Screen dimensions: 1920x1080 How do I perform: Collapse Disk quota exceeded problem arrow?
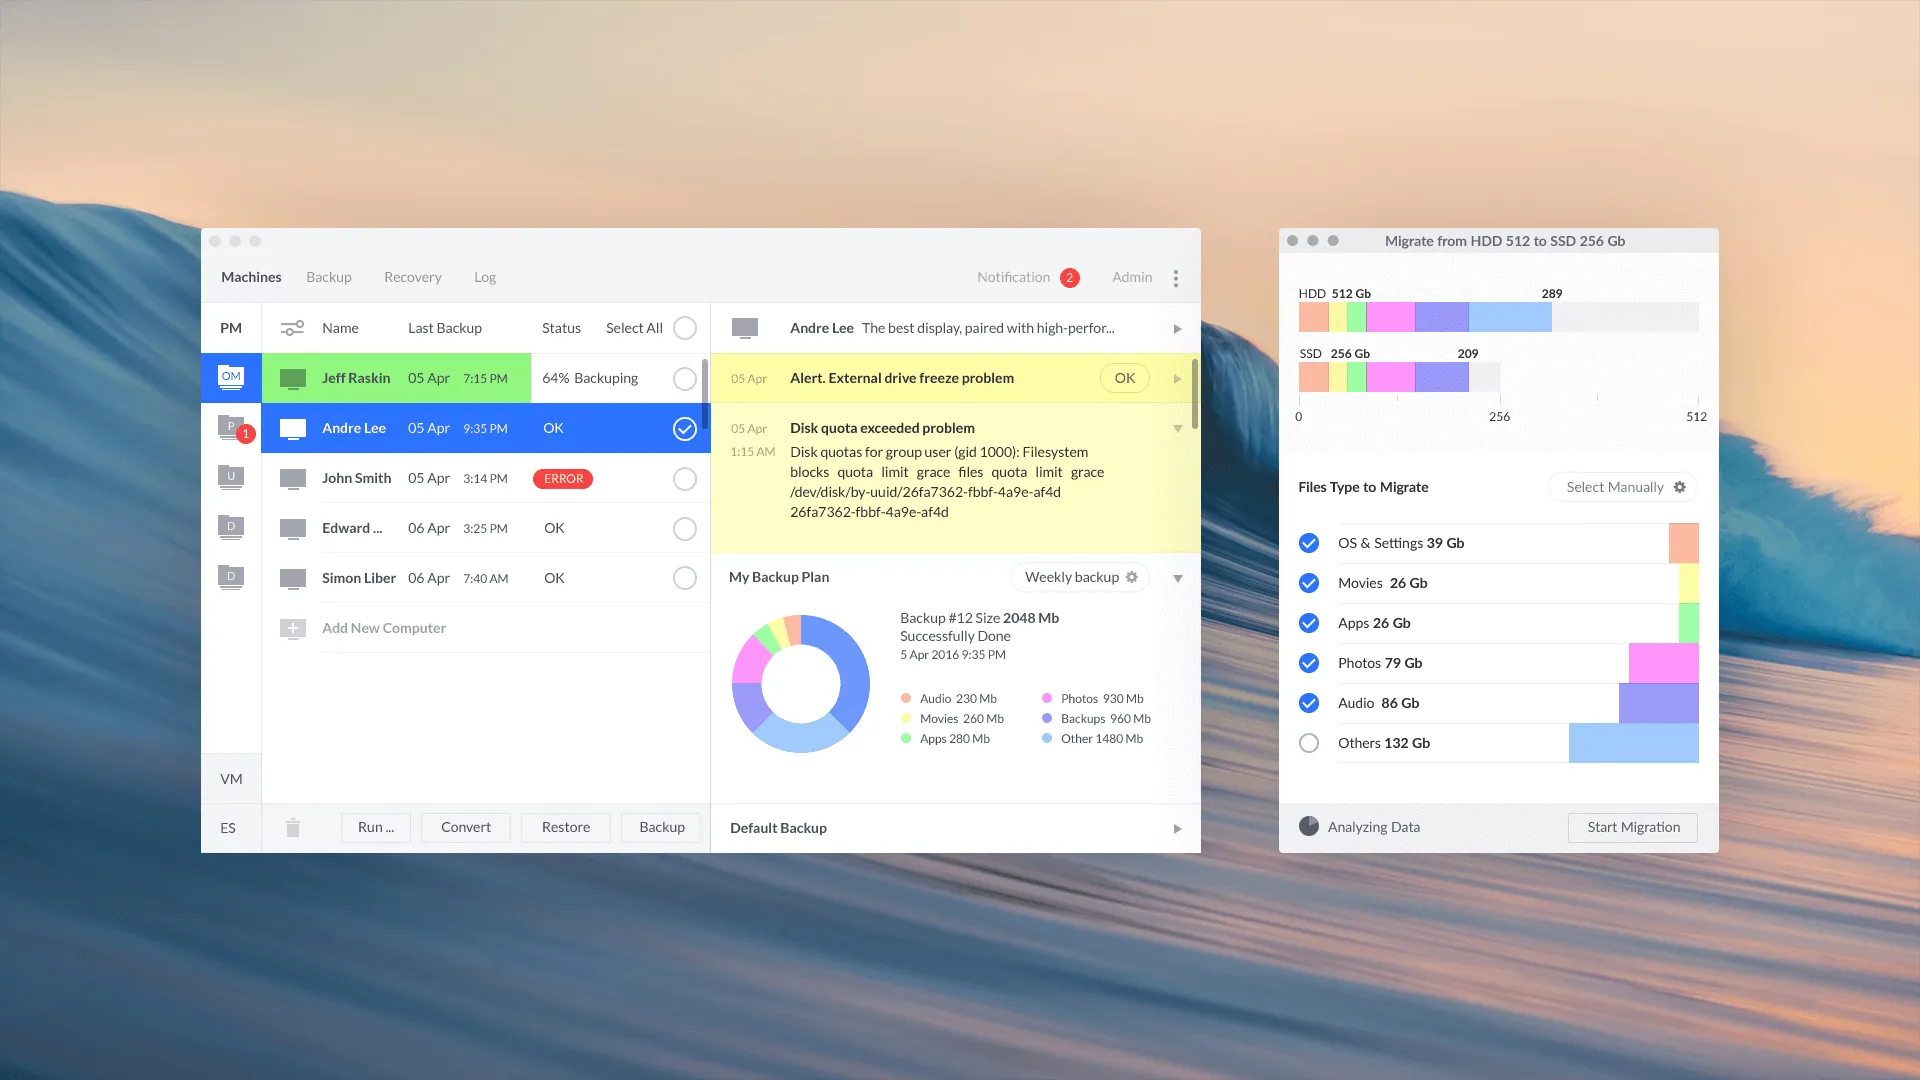1178,429
